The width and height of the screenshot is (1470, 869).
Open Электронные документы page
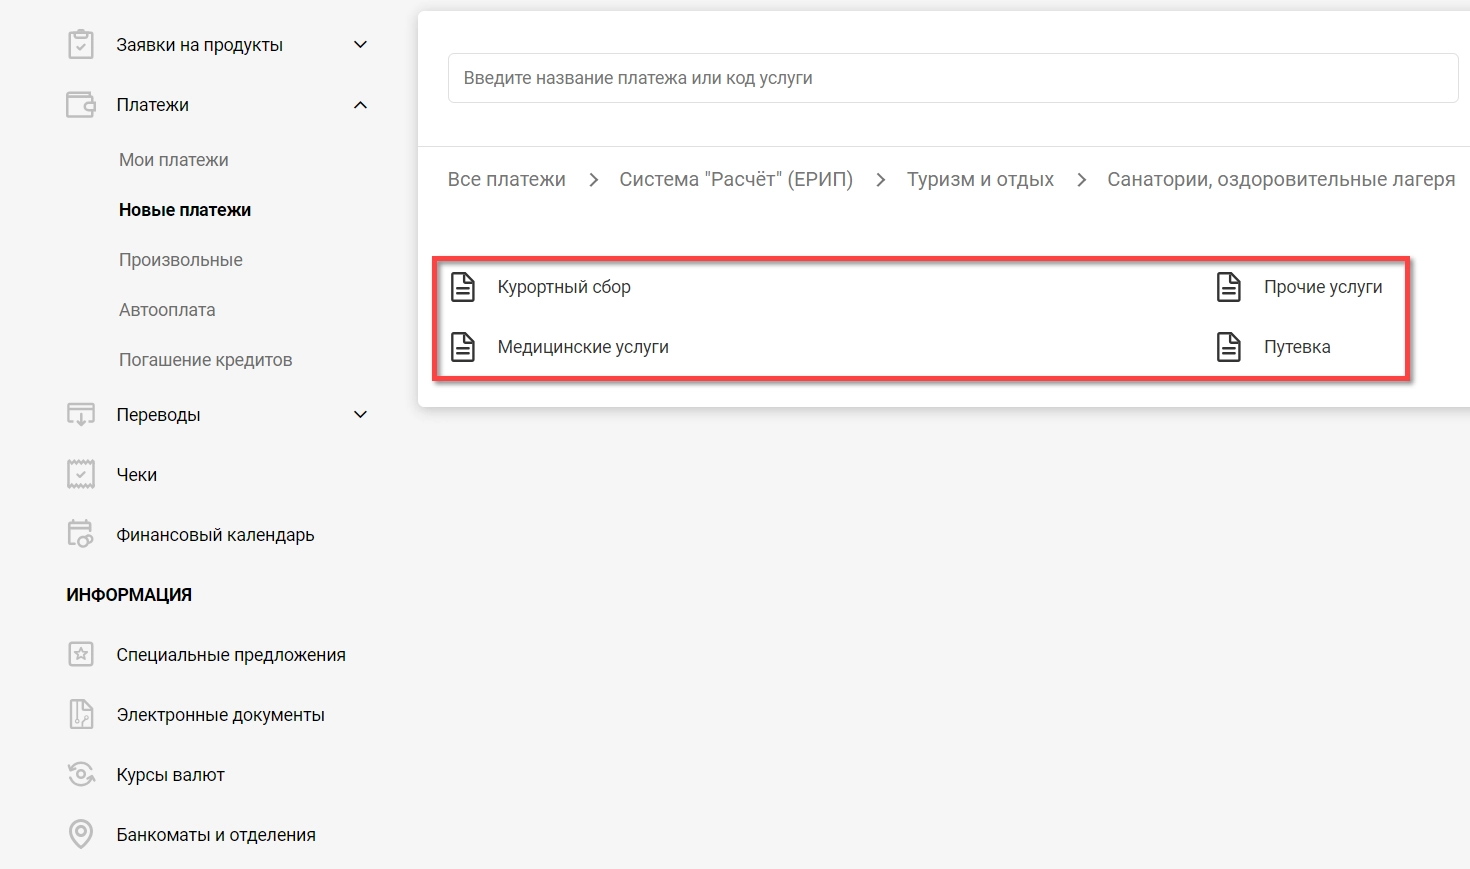[x=221, y=715]
